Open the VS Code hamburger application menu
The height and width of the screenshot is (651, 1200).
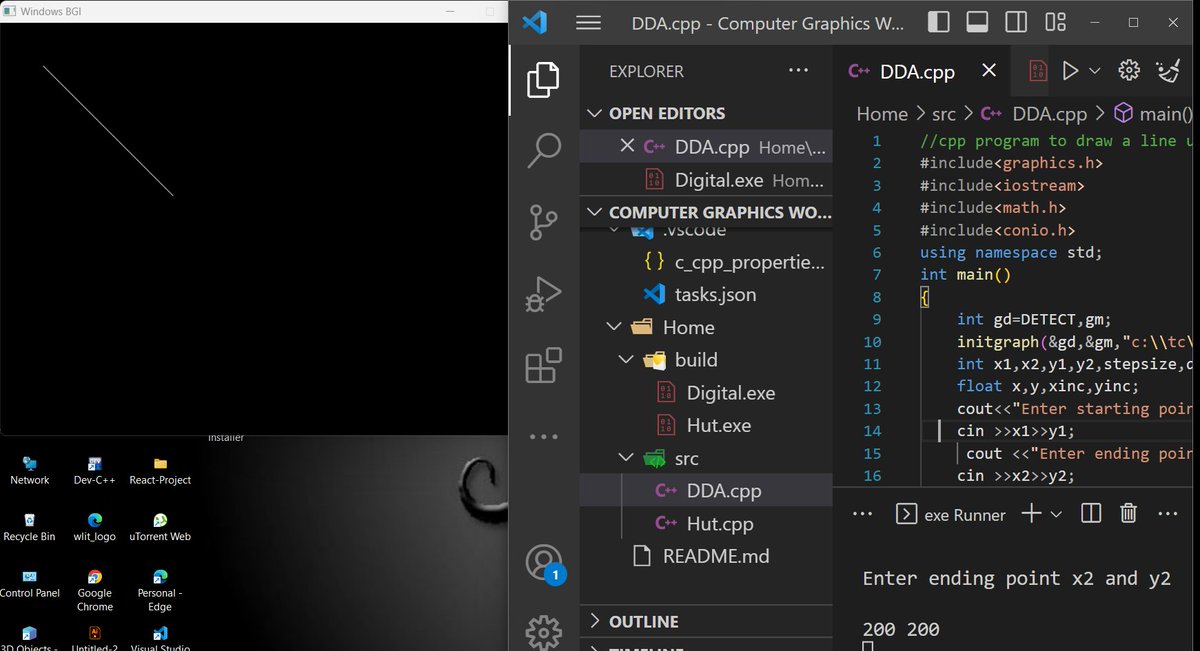[x=589, y=22]
